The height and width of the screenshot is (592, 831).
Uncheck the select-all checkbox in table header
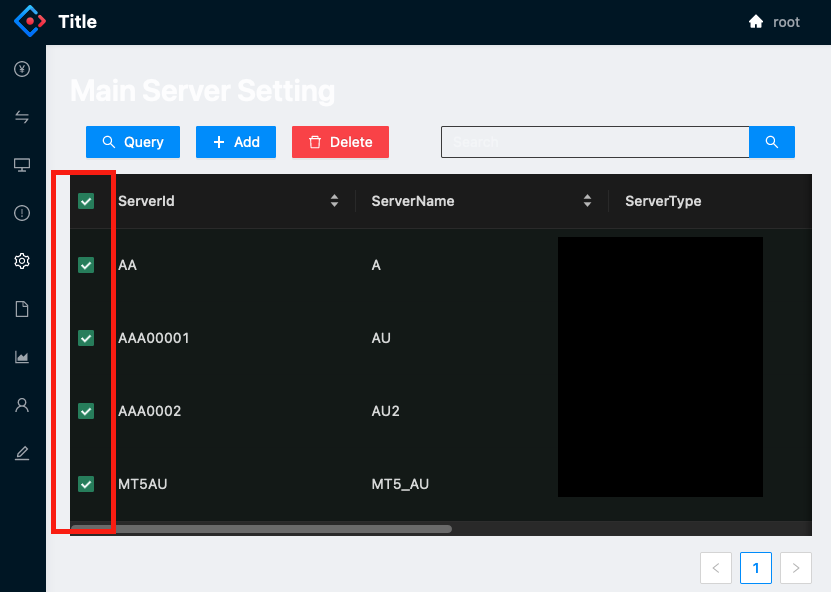click(x=86, y=200)
